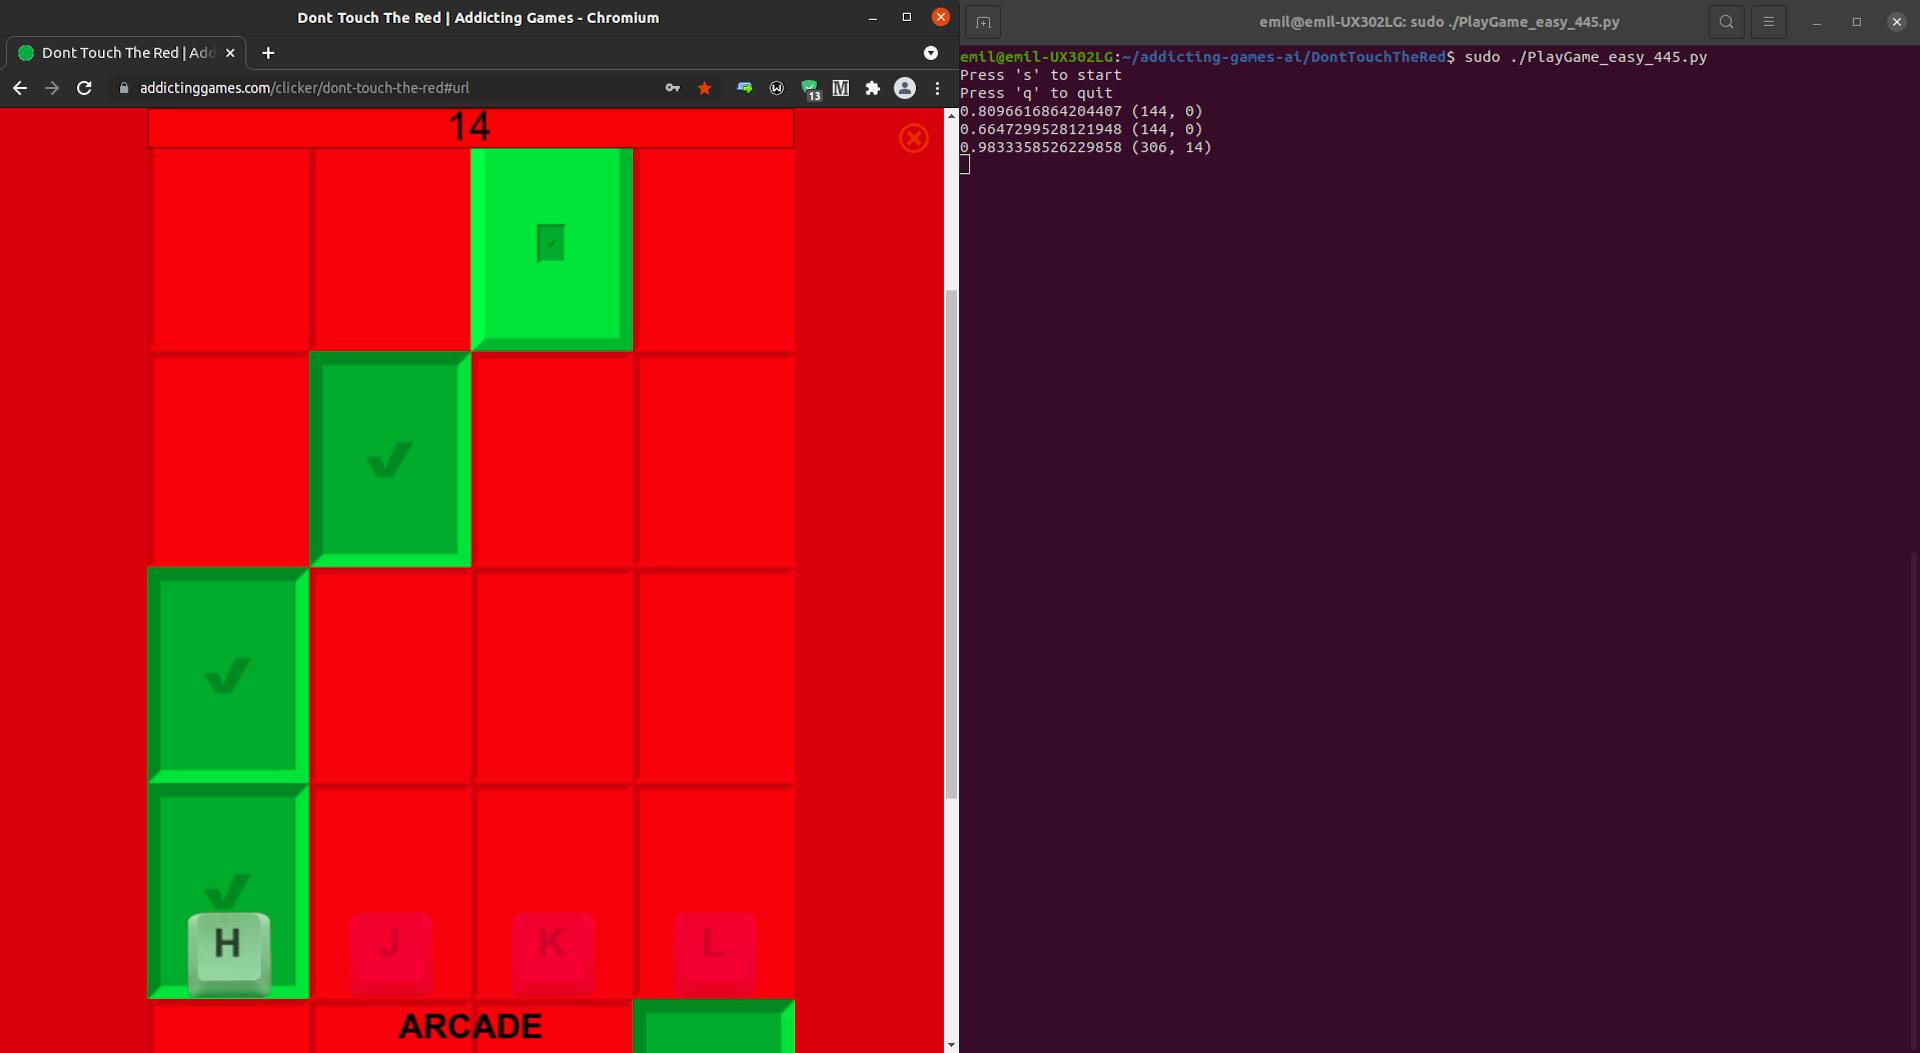Open the Chromium three-dot menu
Viewport: 1920px width, 1053px height.
pyautogui.click(x=937, y=88)
